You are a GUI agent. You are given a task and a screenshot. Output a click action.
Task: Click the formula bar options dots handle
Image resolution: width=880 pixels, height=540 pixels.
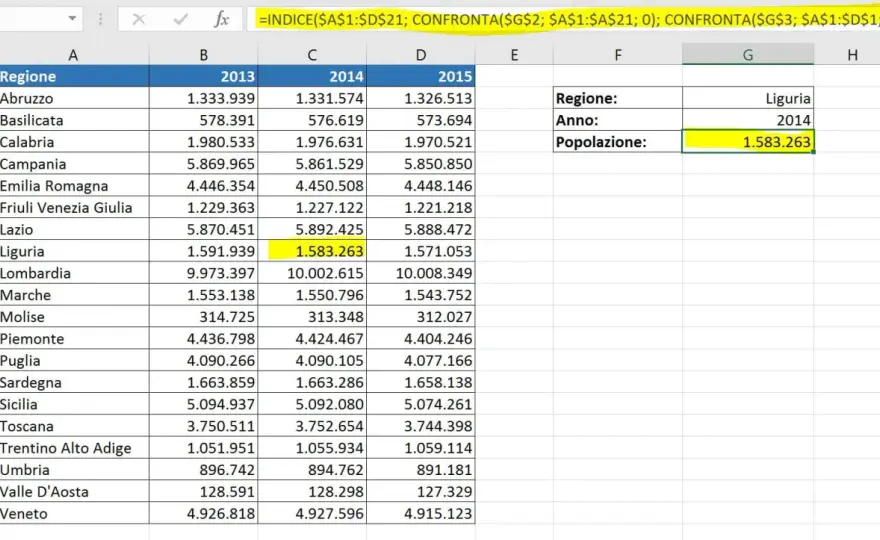(x=100, y=20)
